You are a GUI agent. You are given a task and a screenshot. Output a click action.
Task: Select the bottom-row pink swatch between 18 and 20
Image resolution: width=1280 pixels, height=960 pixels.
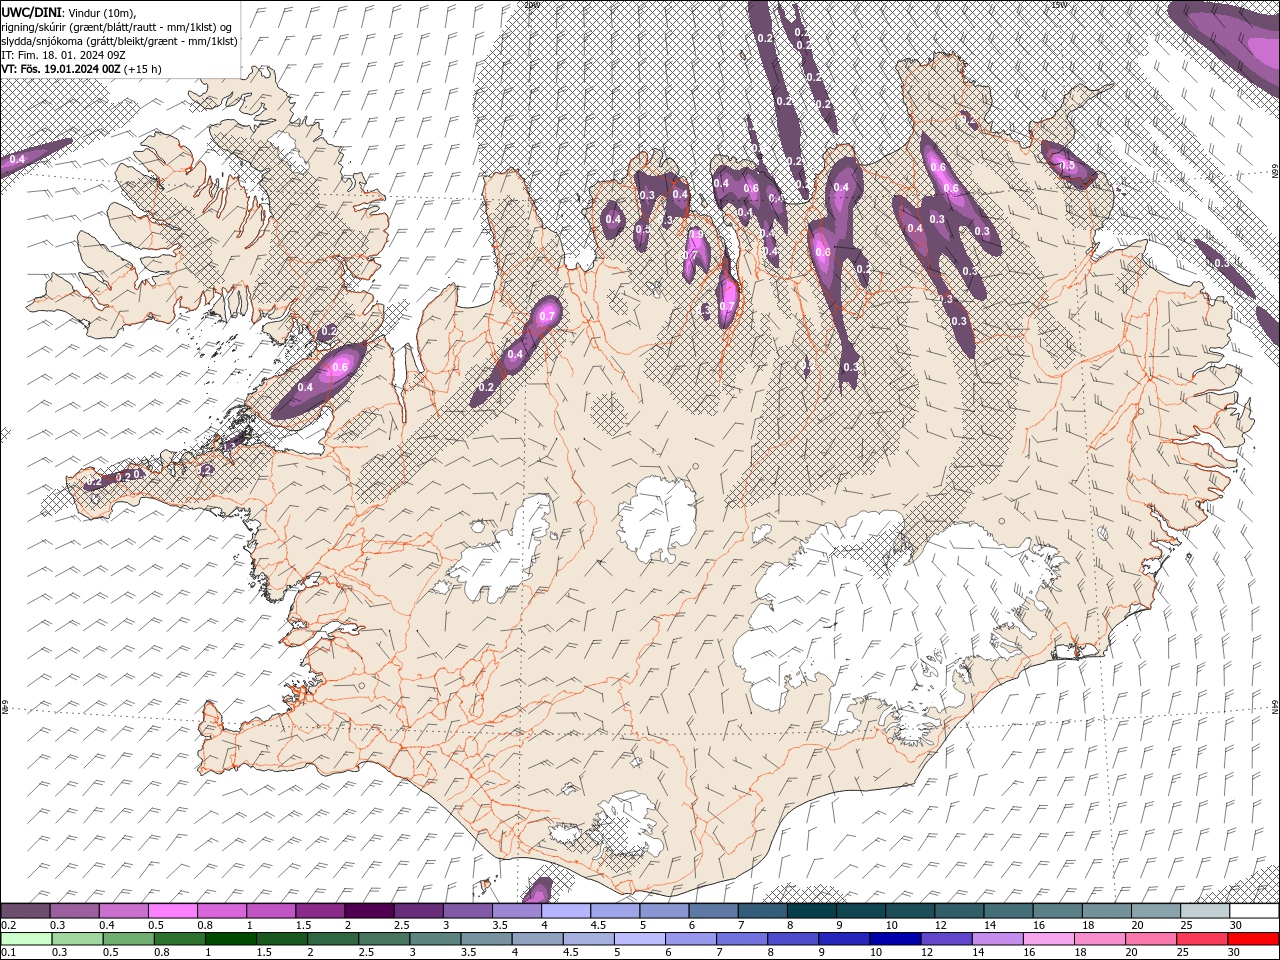click(x=1101, y=939)
